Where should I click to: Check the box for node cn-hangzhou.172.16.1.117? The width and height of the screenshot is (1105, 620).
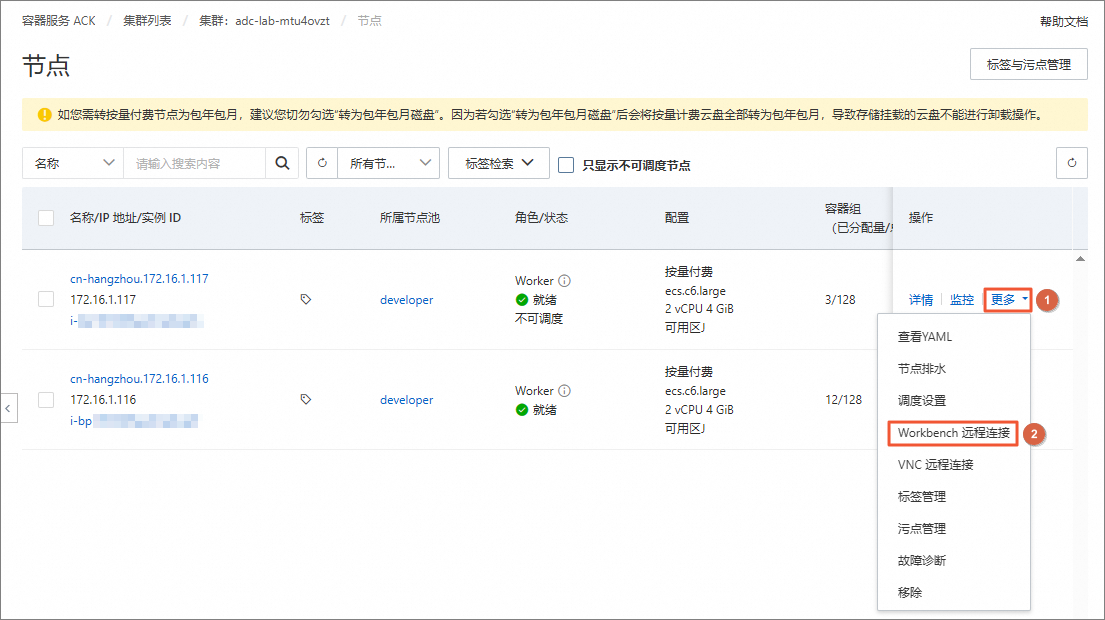tap(46, 299)
